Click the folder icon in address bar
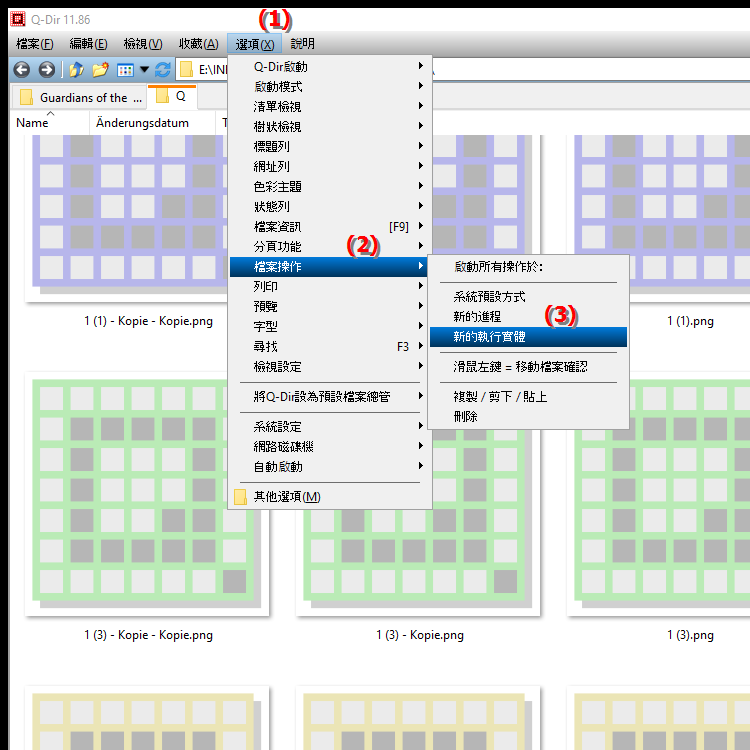The height and width of the screenshot is (750, 750). click(186, 70)
